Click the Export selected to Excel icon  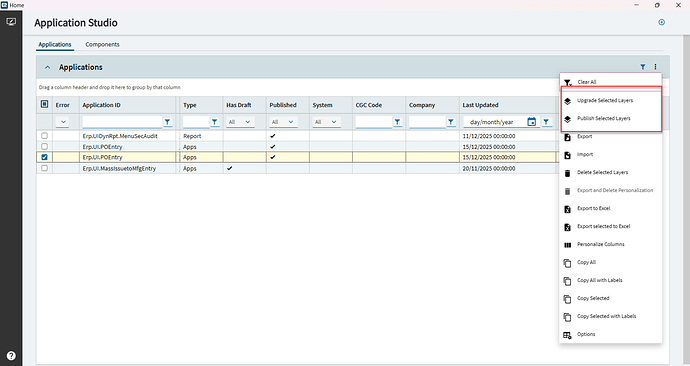[568, 227]
